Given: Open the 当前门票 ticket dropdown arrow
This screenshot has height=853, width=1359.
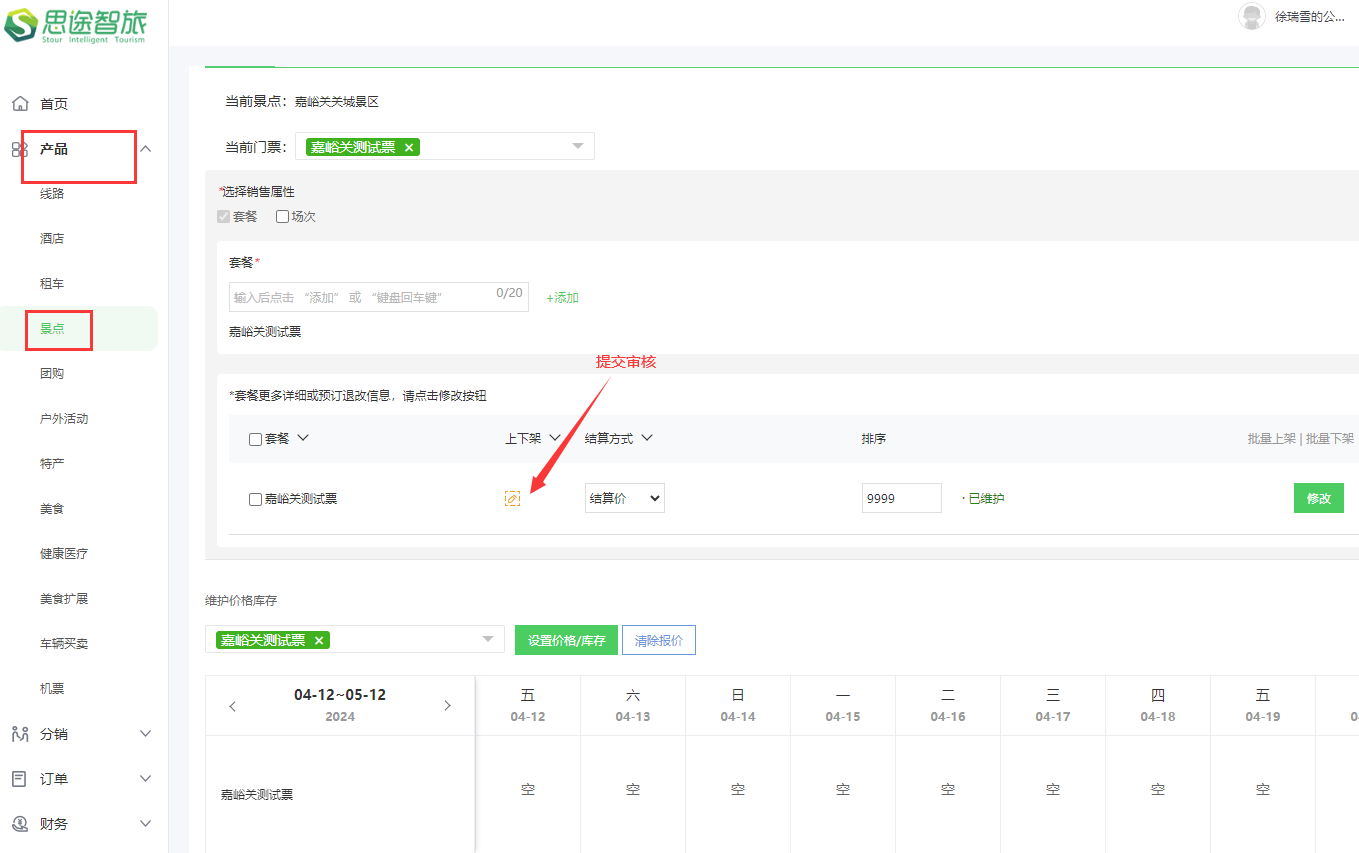Looking at the screenshot, I should point(577,146).
